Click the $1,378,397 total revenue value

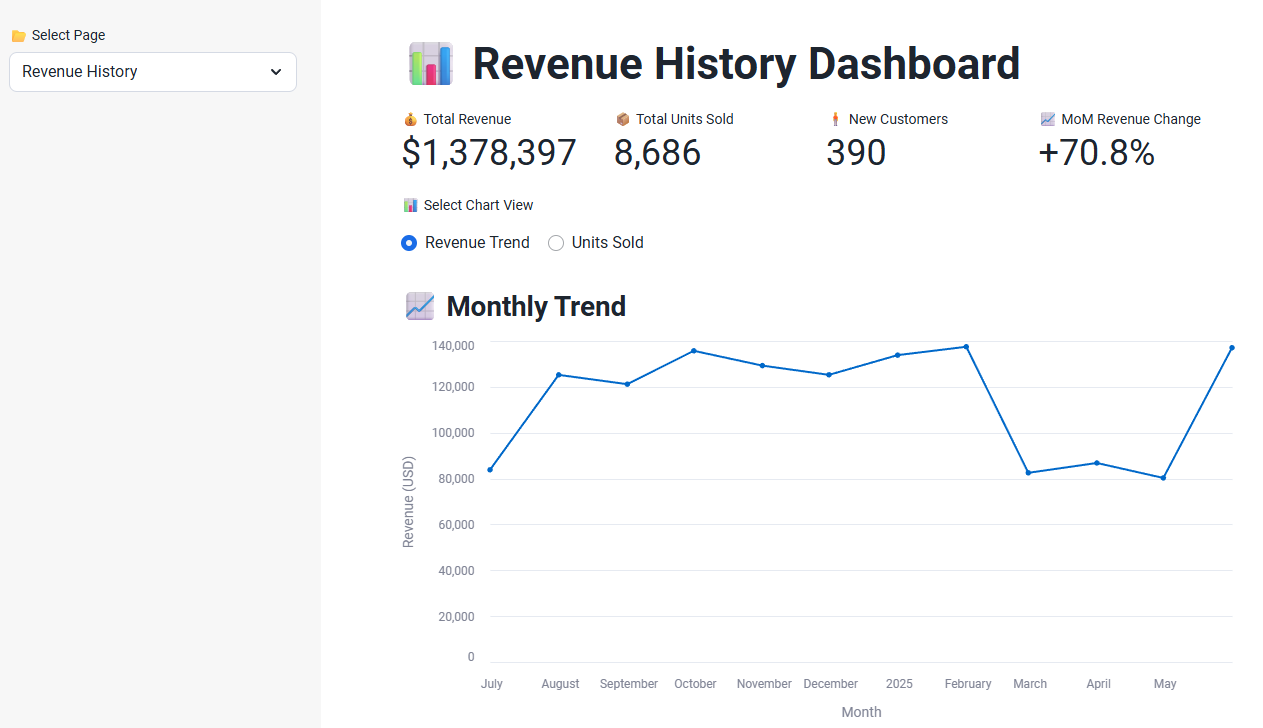point(489,153)
